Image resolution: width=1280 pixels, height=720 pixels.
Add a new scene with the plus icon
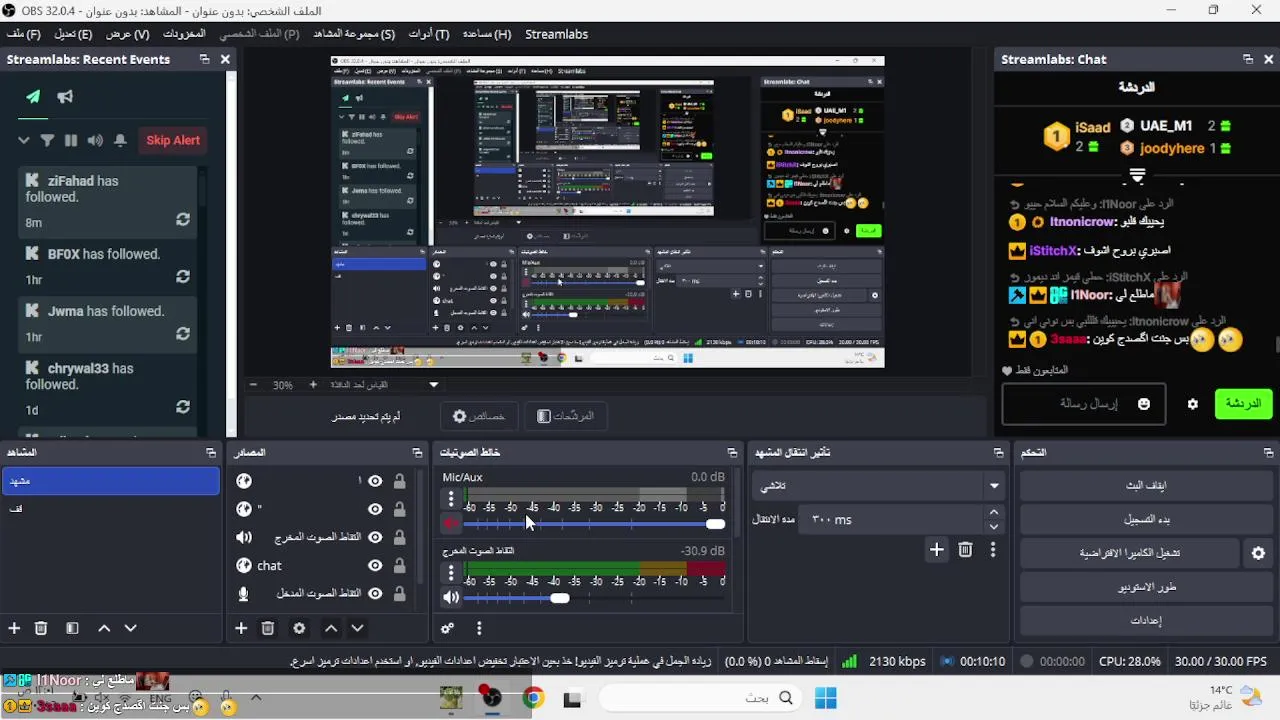tap(14, 628)
